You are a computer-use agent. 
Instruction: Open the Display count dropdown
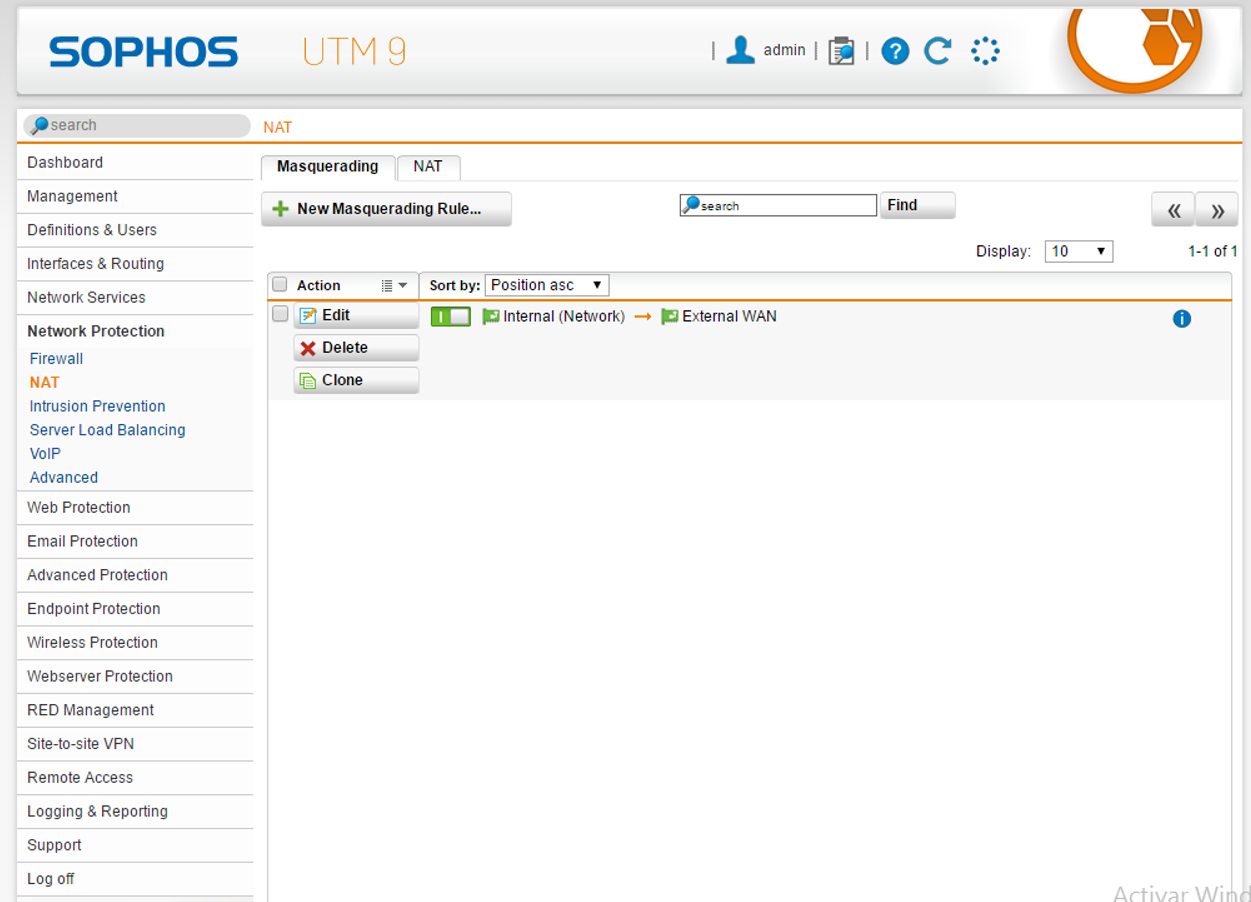(x=1079, y=251)
